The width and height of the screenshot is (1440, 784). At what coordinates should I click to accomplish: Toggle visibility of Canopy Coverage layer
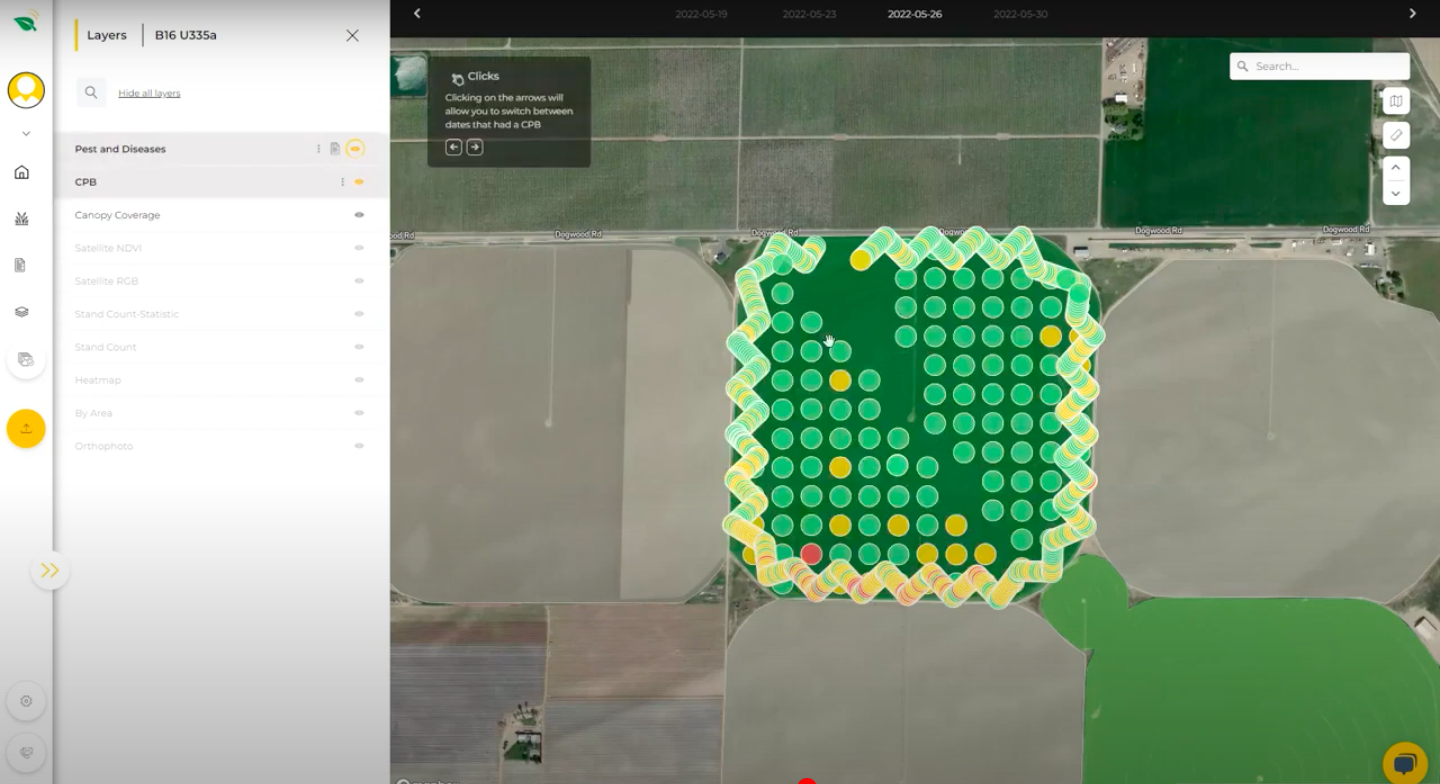tap(359, 215)
